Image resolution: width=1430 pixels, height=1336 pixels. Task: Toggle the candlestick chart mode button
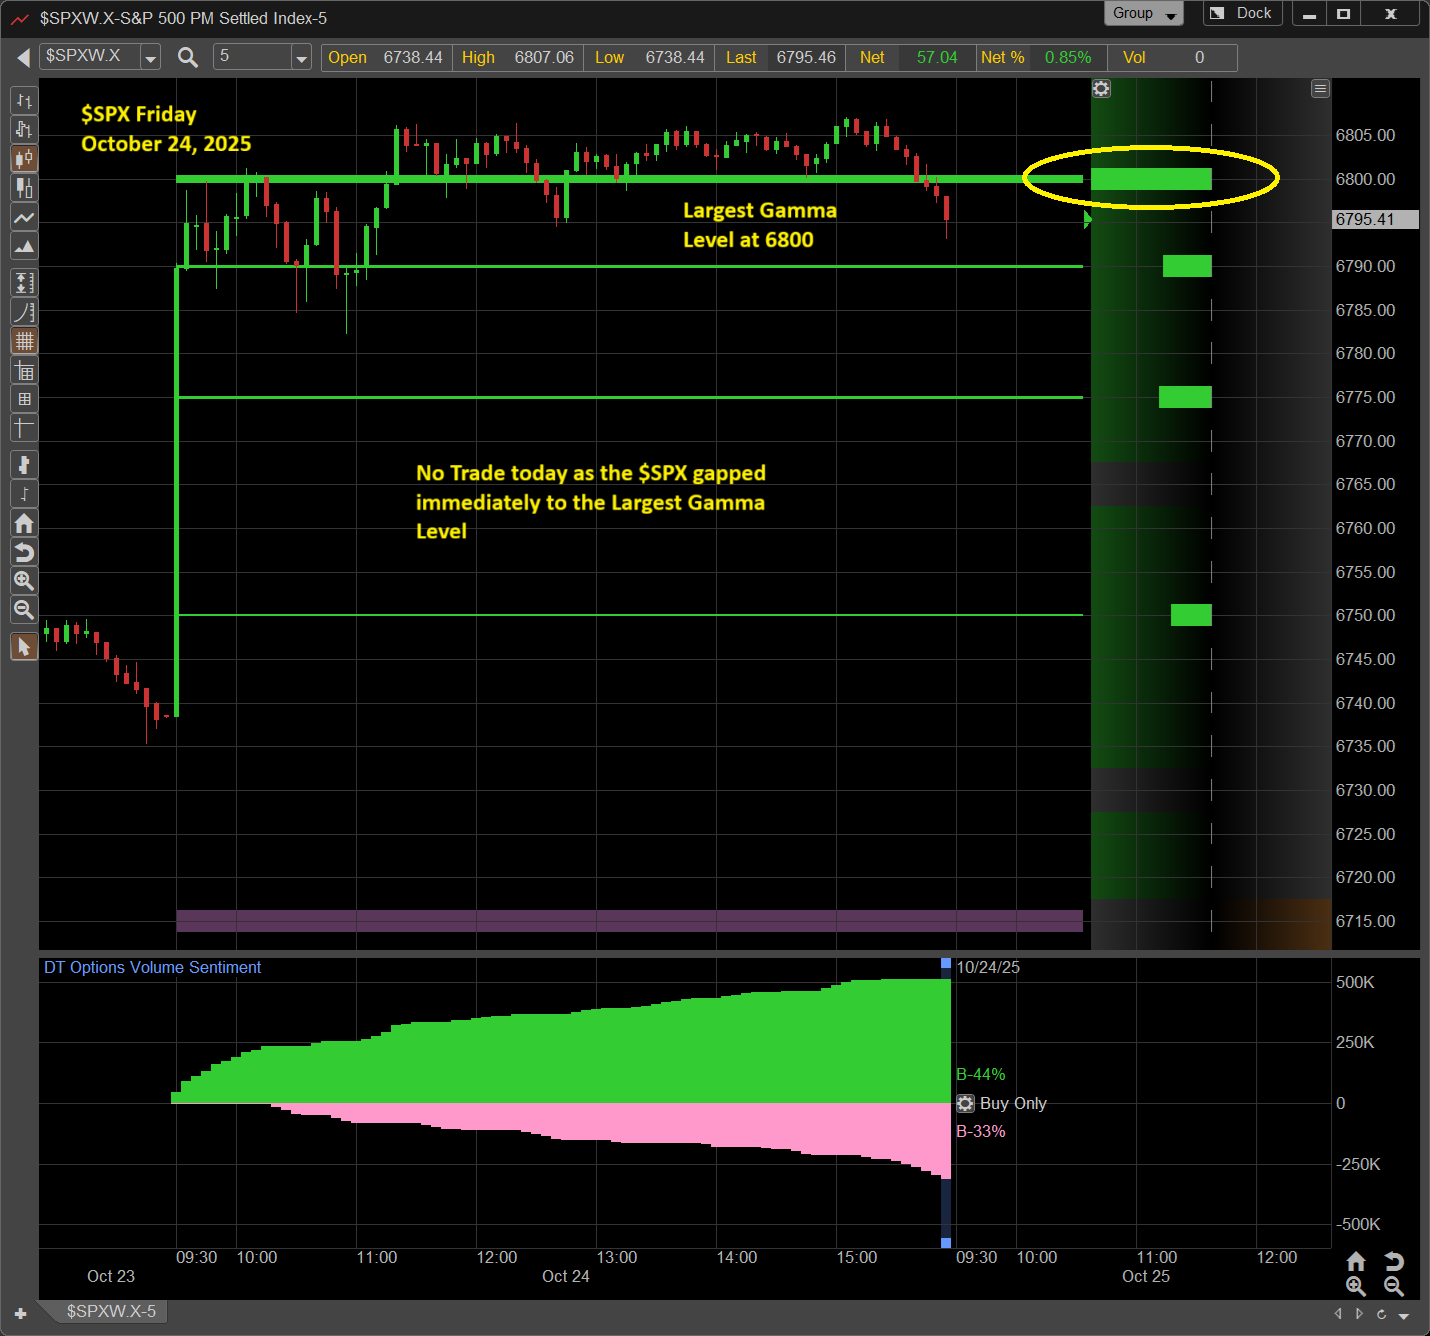pos(24,159)
